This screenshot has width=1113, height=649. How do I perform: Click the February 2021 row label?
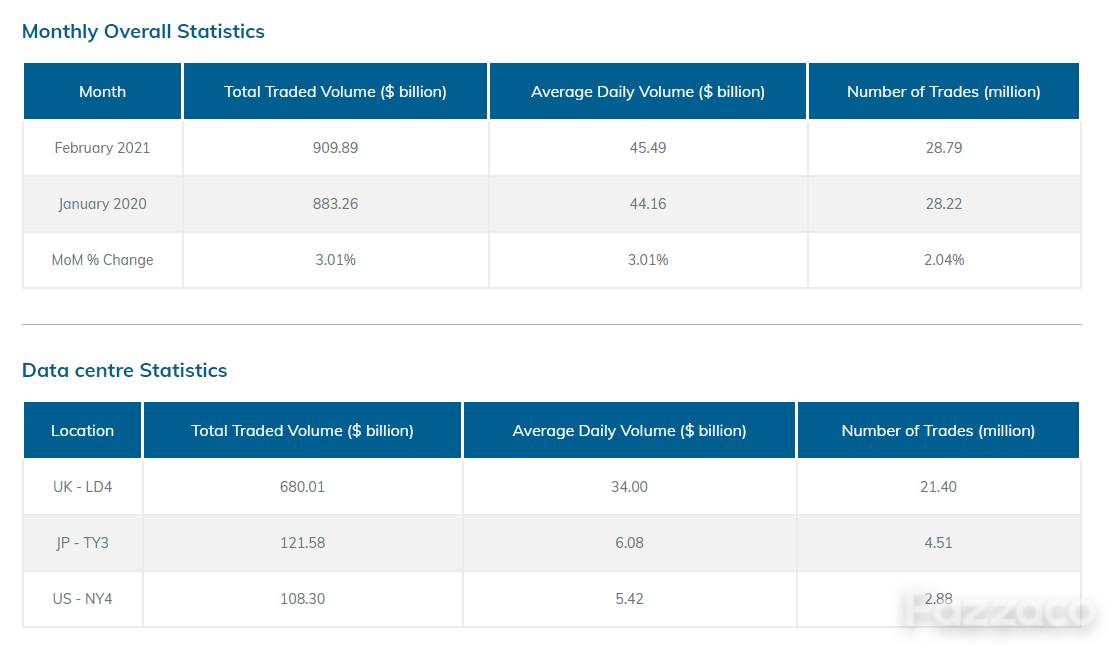102,148
